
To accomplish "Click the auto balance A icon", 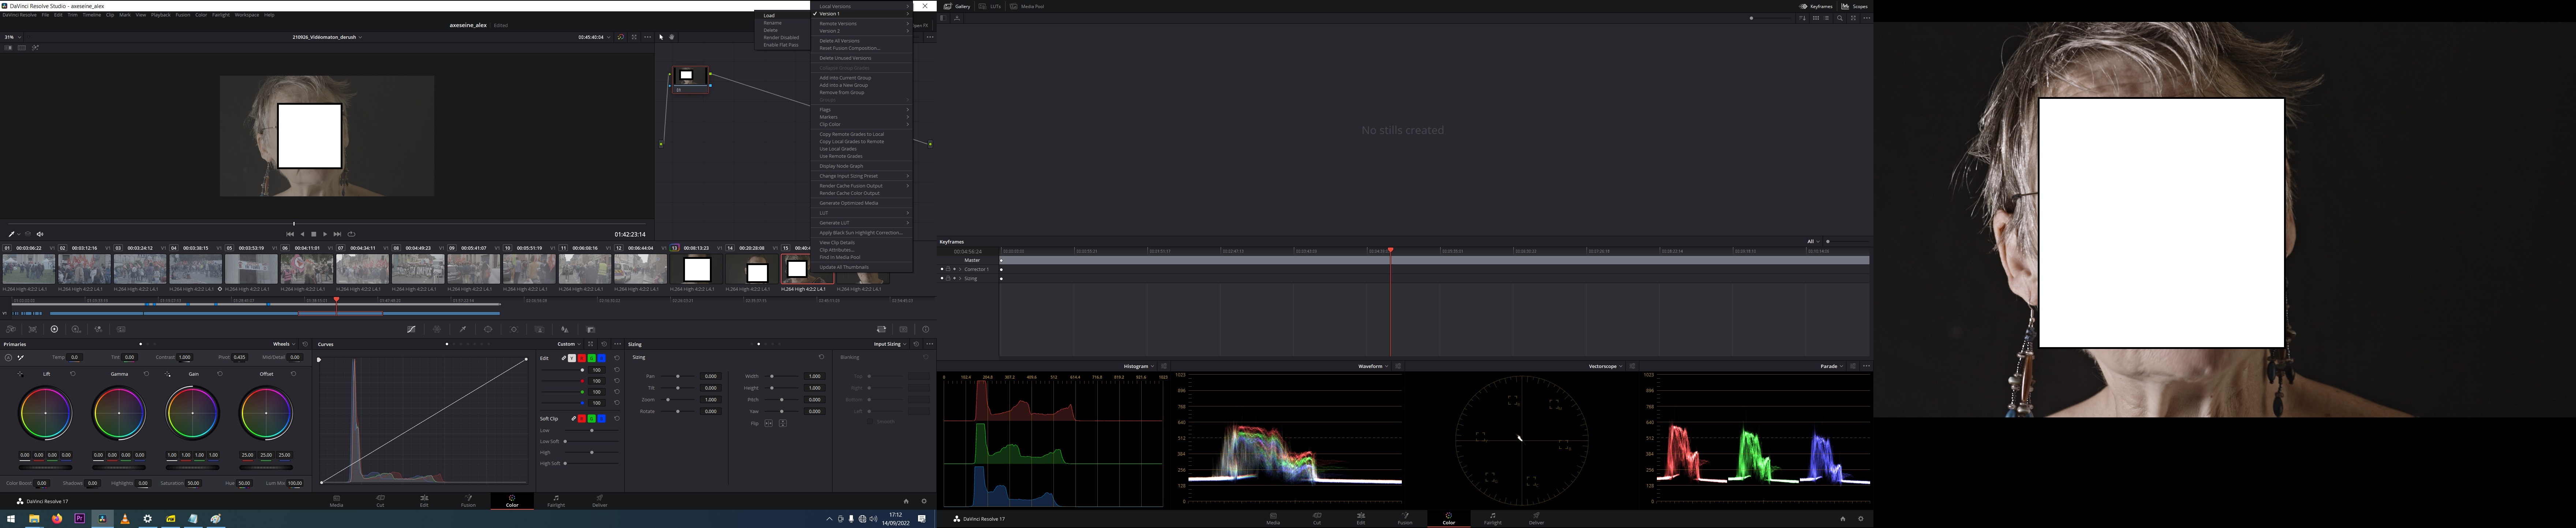I will tap(8, 358).
